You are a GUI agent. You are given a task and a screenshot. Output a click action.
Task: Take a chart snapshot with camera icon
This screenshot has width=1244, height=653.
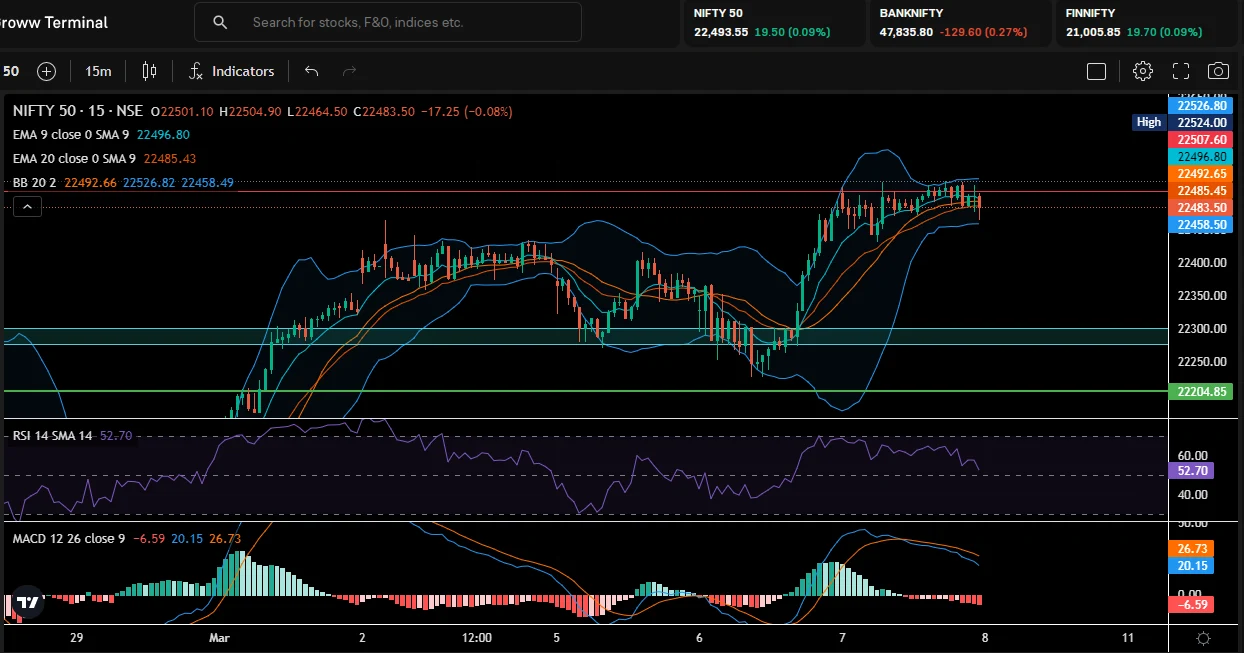tap(1218, 71)
